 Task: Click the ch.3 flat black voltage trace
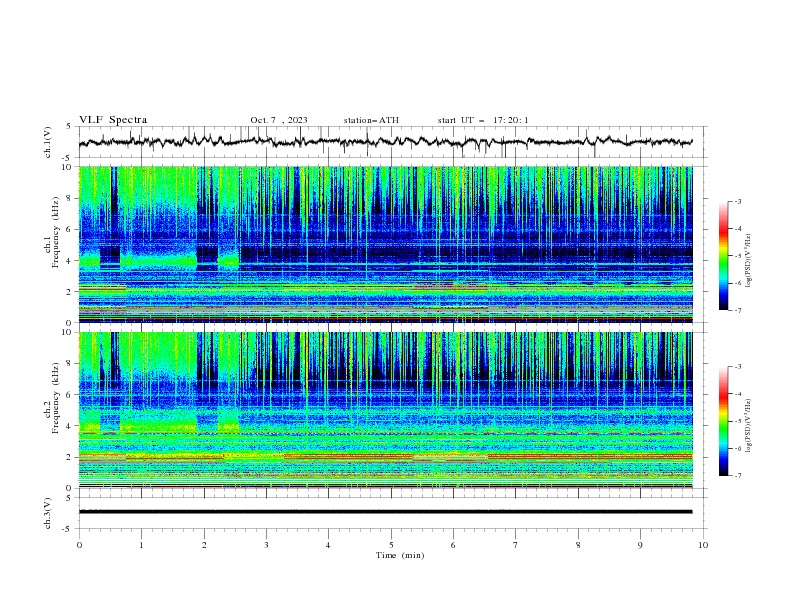click(x=385, y=512)
